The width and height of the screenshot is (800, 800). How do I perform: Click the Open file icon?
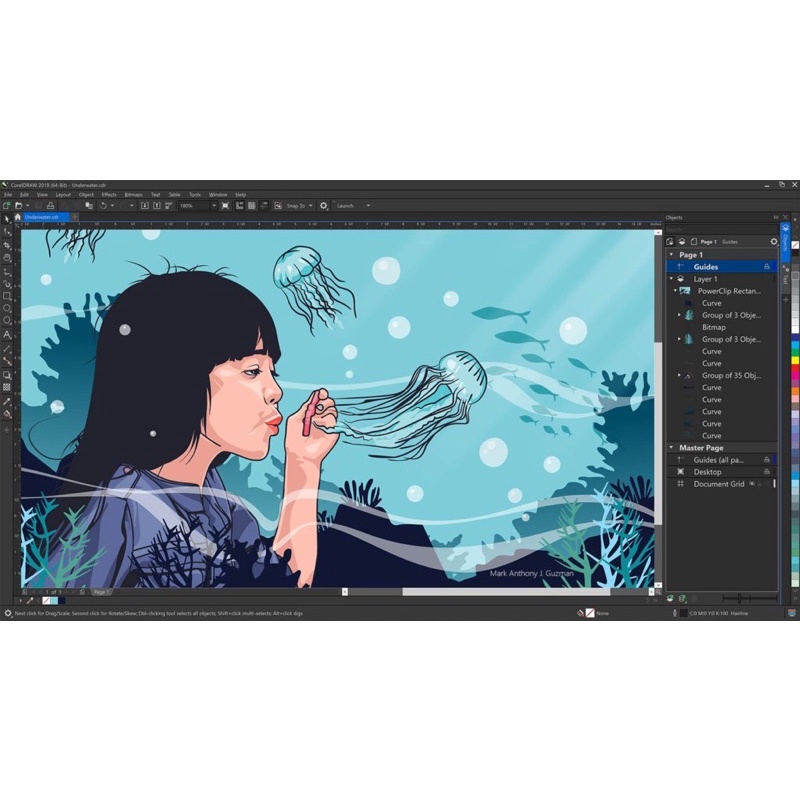[x=18, y=206]
